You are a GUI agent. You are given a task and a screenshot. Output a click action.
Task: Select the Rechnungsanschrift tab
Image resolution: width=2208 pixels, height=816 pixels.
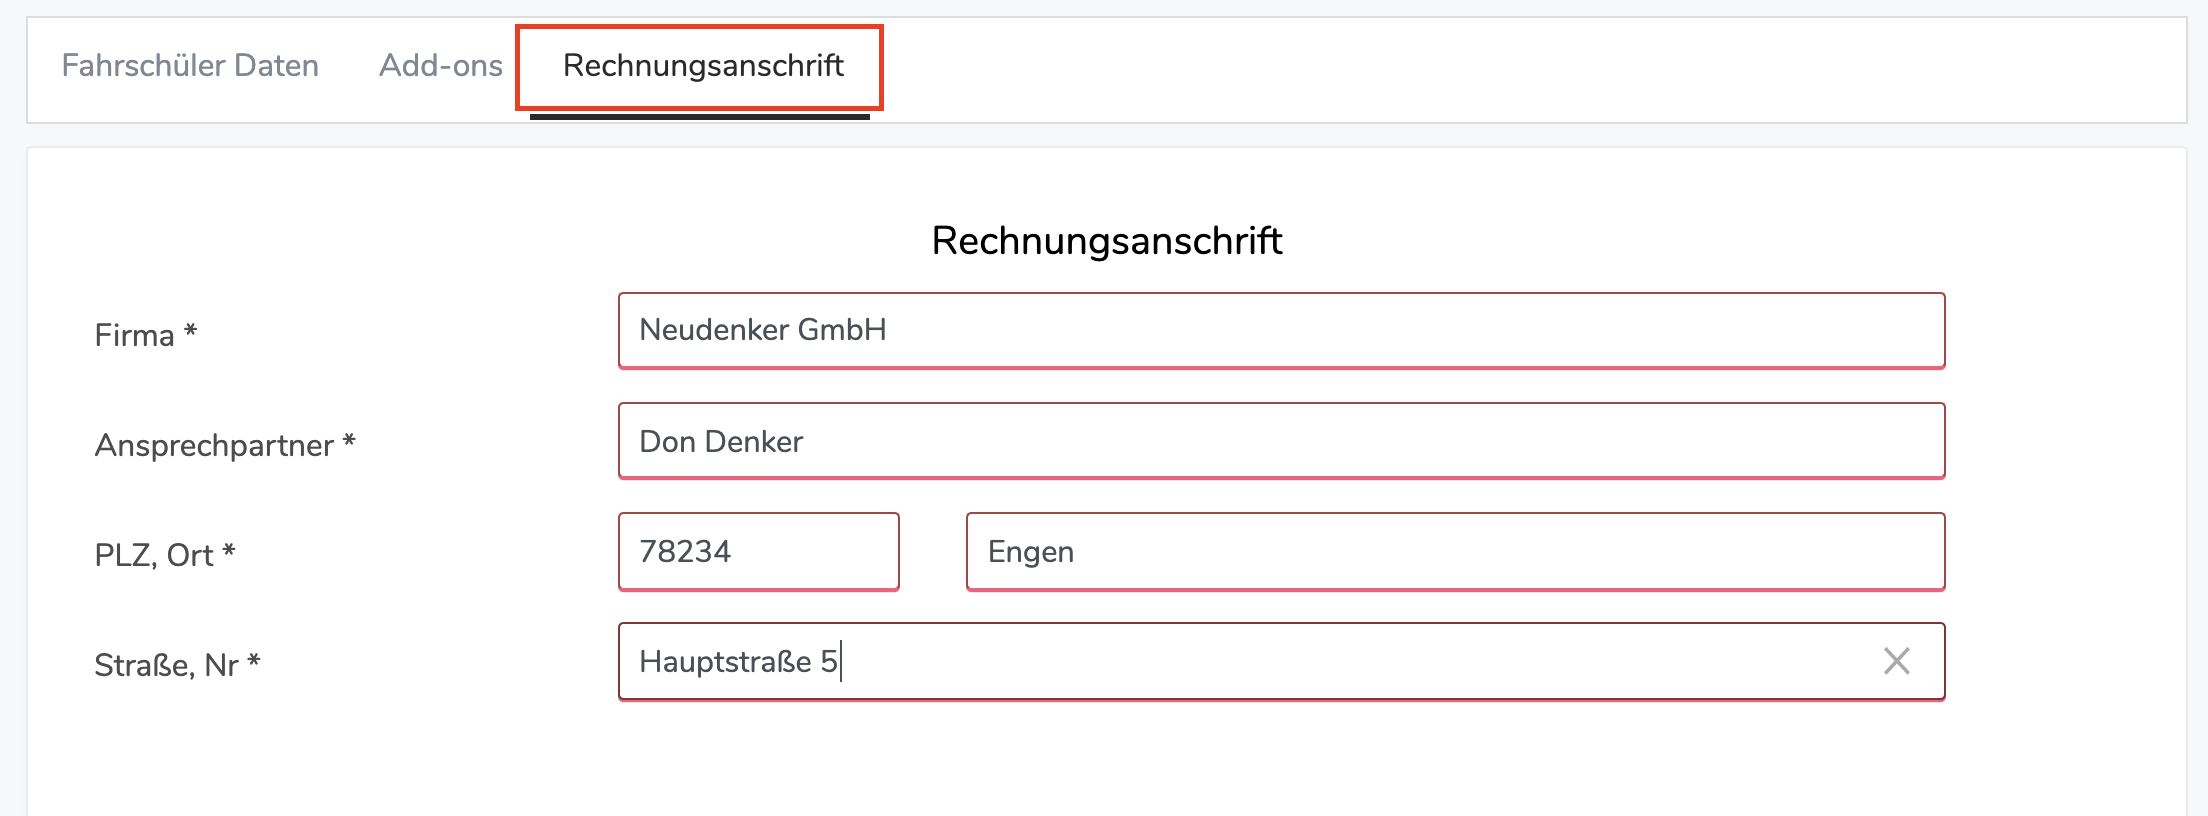[703, 66]
